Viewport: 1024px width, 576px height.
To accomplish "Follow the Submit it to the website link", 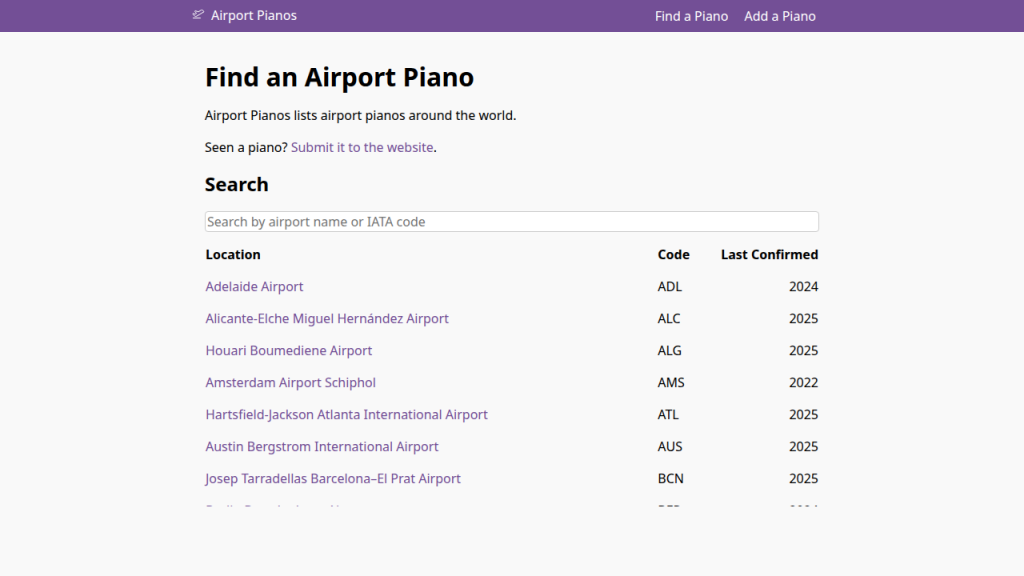I will pyautogui.click(x=362, y=147).
